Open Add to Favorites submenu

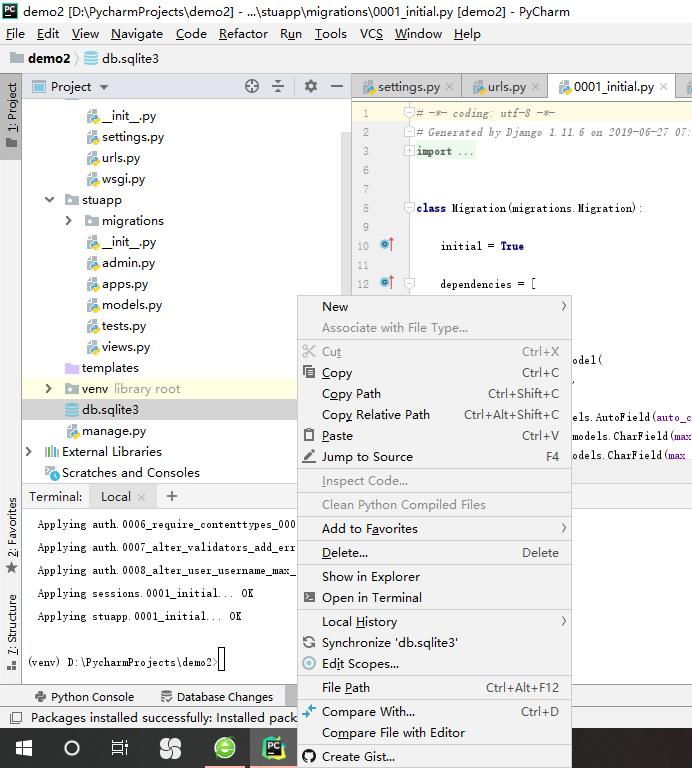click(434, 529)
